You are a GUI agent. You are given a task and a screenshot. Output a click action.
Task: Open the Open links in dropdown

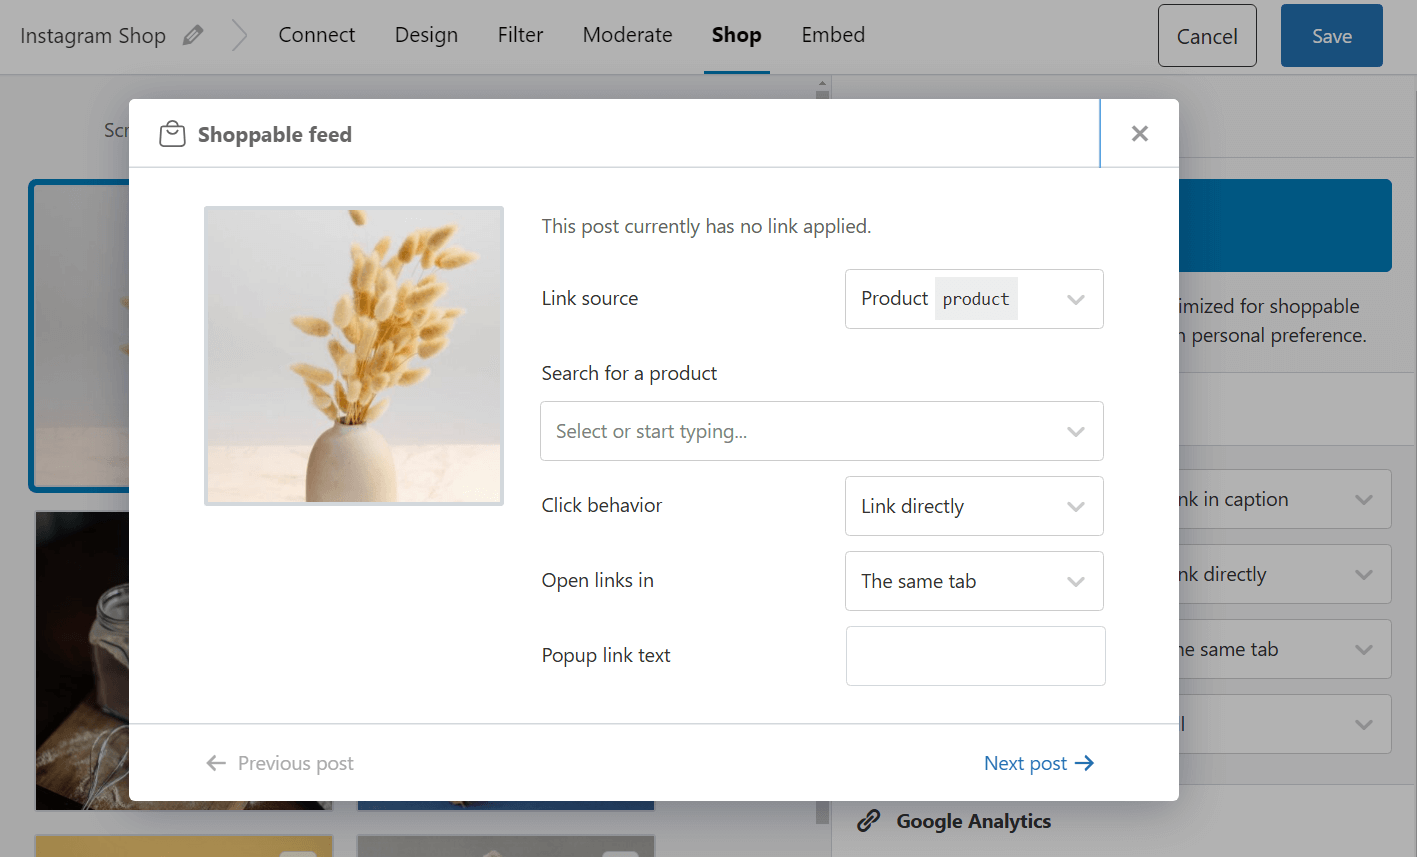[x=1076, y=581]
